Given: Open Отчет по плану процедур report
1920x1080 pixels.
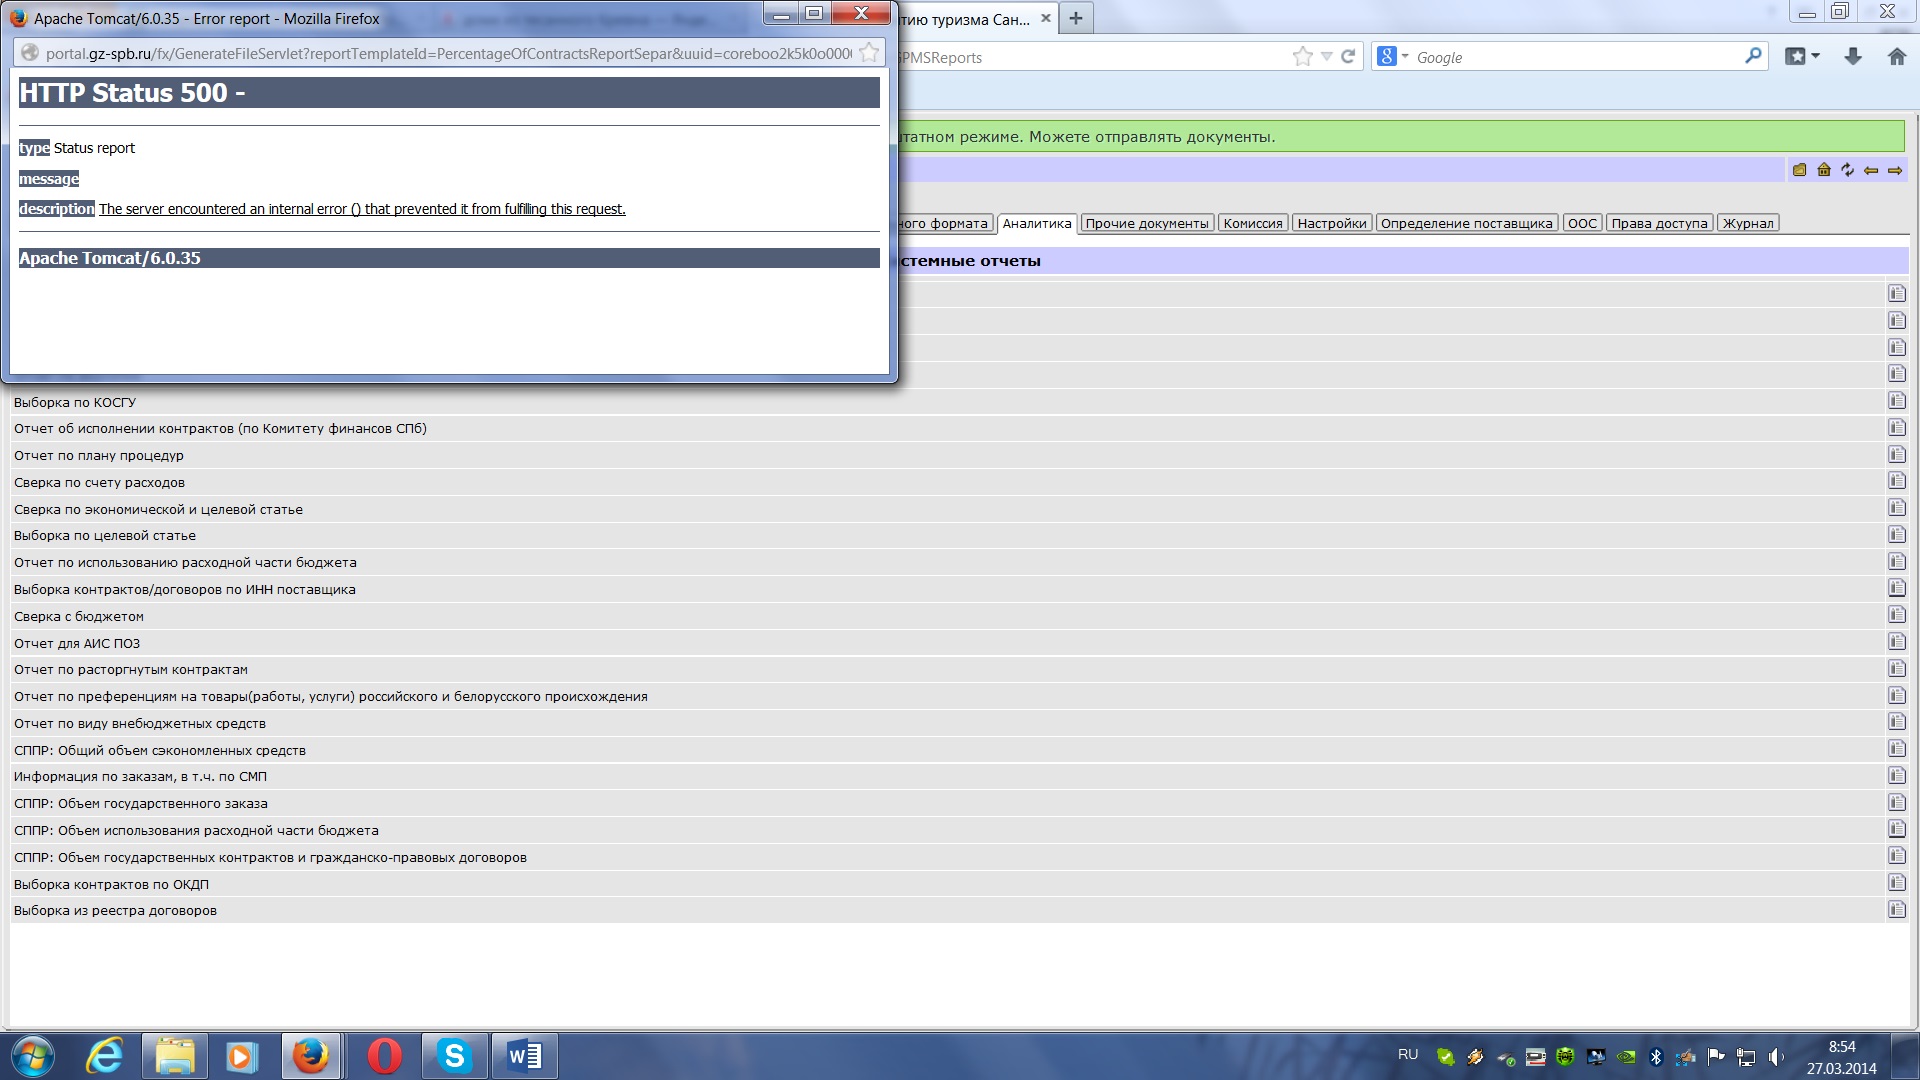Looking at the screenshot, I should (x=99, y=455).
